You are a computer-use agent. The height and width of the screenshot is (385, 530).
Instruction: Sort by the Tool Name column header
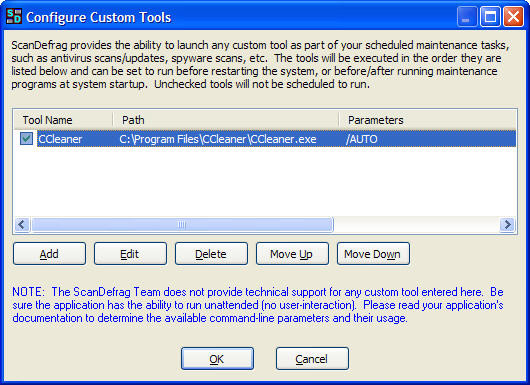click(x=63, y=120)
